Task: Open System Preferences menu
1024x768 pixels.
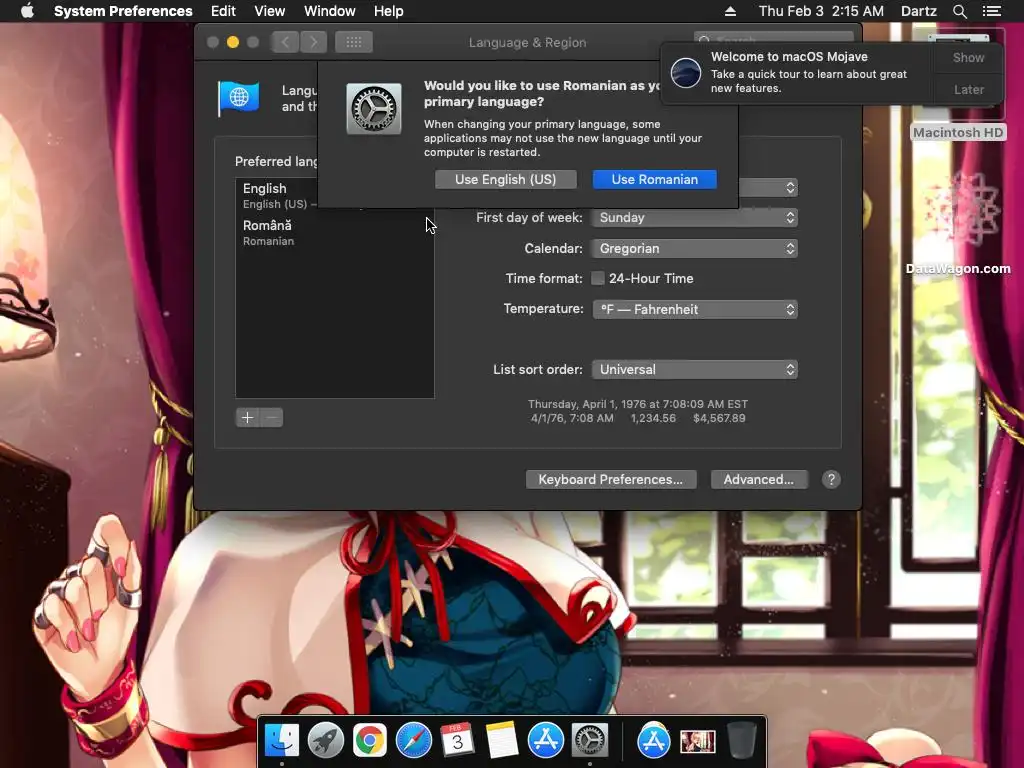Action: (123, 11)
